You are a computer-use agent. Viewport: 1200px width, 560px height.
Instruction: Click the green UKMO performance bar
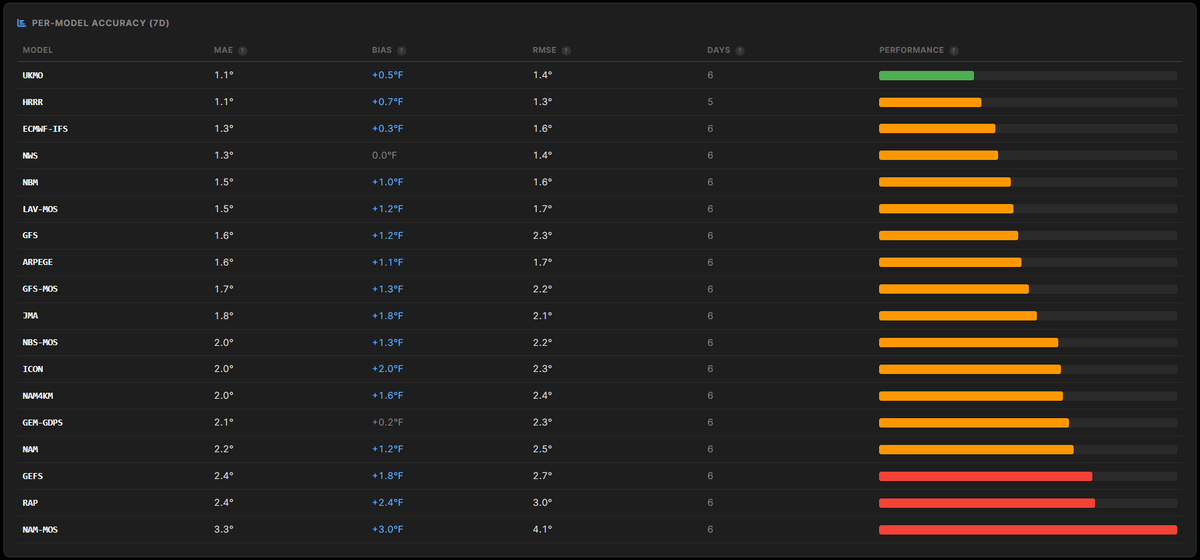[926, 75]
